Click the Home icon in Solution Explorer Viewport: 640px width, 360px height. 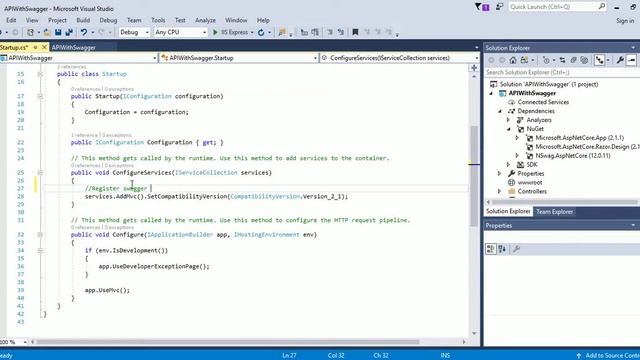coord(513,60)
